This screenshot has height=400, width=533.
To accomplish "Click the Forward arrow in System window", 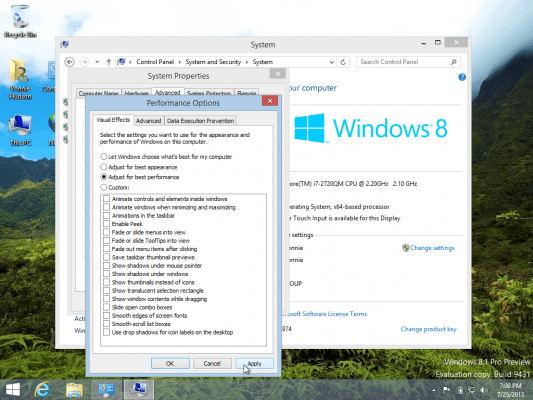I will tap(84, 62).
